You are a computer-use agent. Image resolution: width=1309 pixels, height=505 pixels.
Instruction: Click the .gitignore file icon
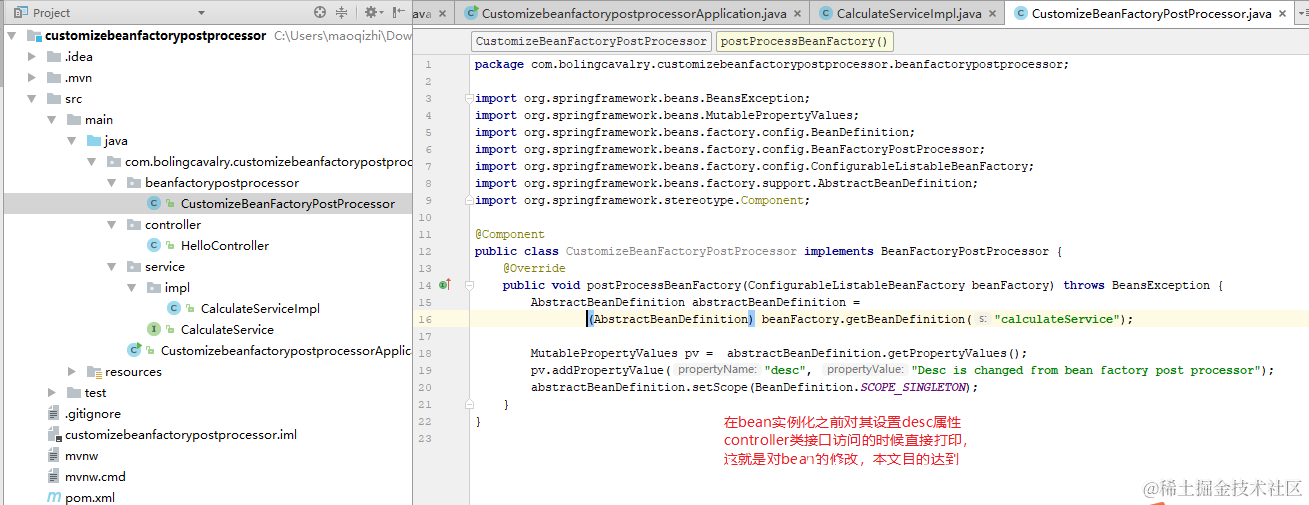tap(54, 413)
